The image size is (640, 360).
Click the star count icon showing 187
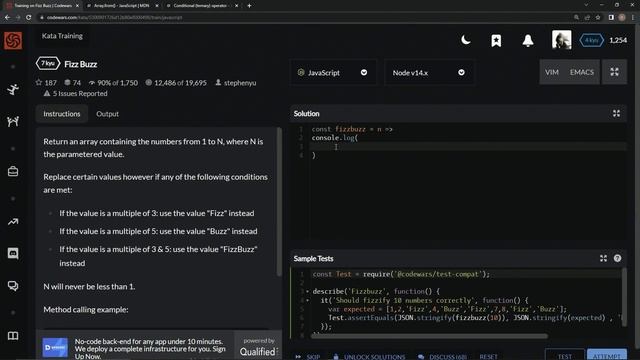pyautogui.click(x=39, y=82)
